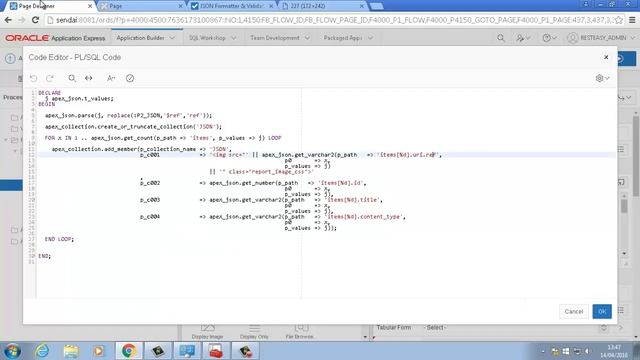Select the Display Only item type
The image size is (640, 360).
tap(254, 331)
